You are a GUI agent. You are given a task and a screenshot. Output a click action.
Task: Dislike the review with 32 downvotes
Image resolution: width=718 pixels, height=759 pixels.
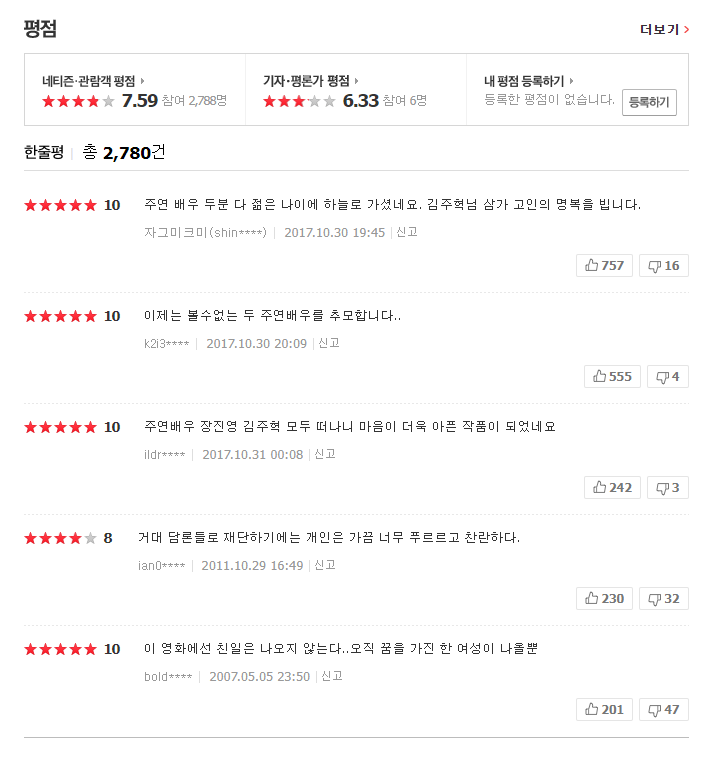coord(663,598)
